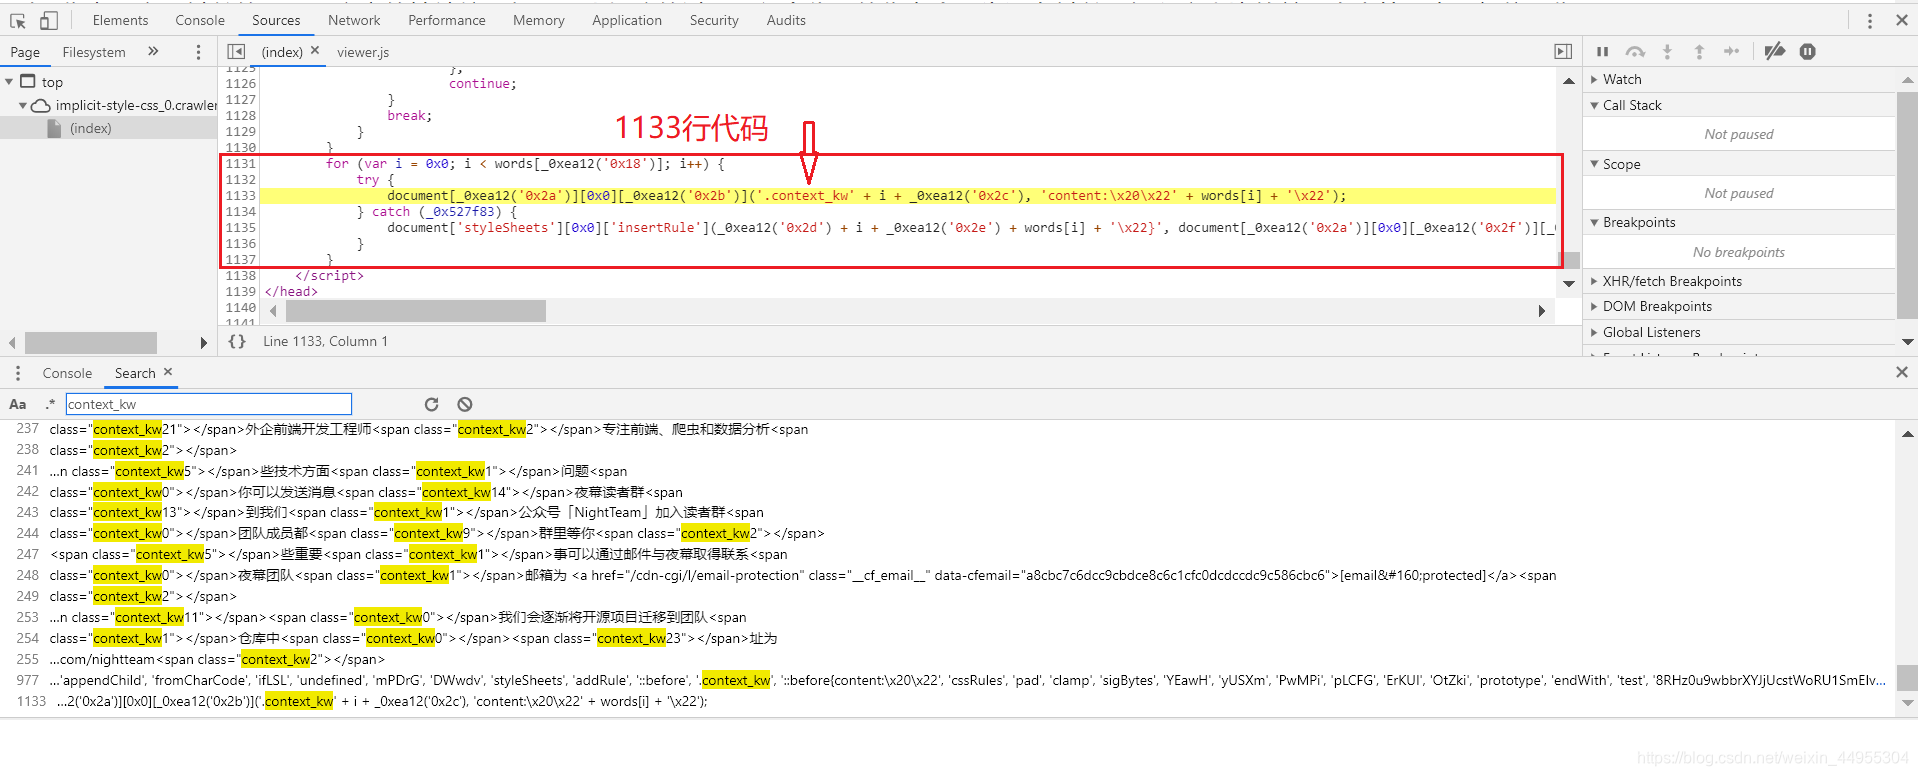The image size is (1918, 776).
Task: Toggle pause on exceptions icon
Action: 1807,51
